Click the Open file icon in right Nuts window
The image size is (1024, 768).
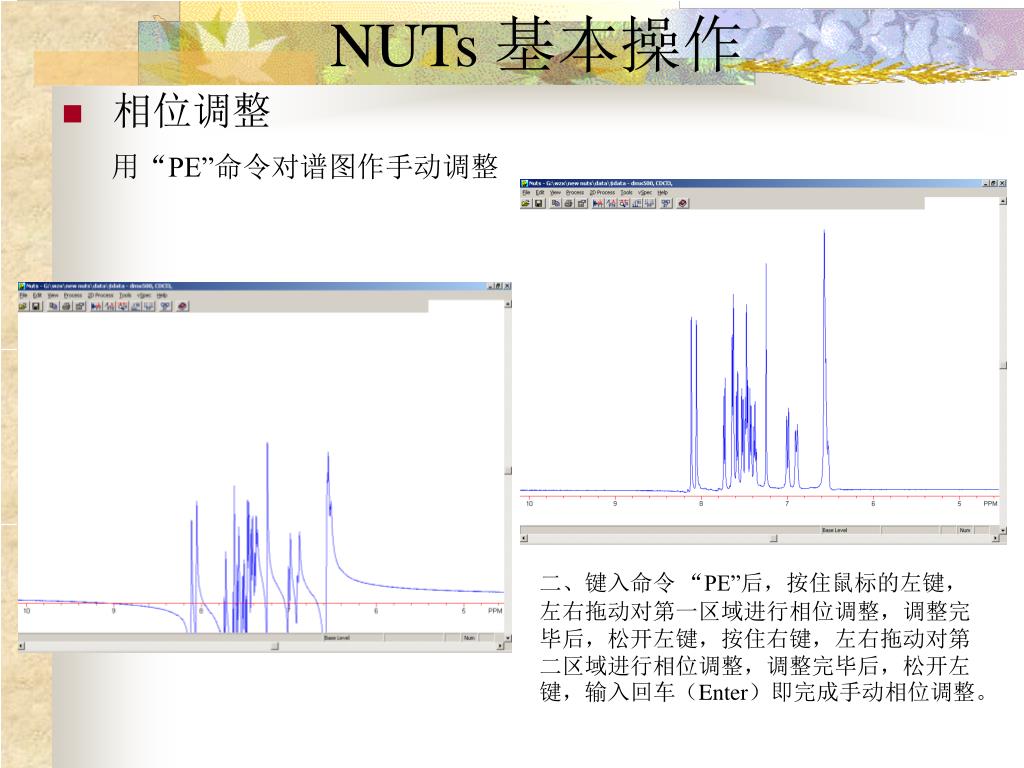tap(526, 203)
